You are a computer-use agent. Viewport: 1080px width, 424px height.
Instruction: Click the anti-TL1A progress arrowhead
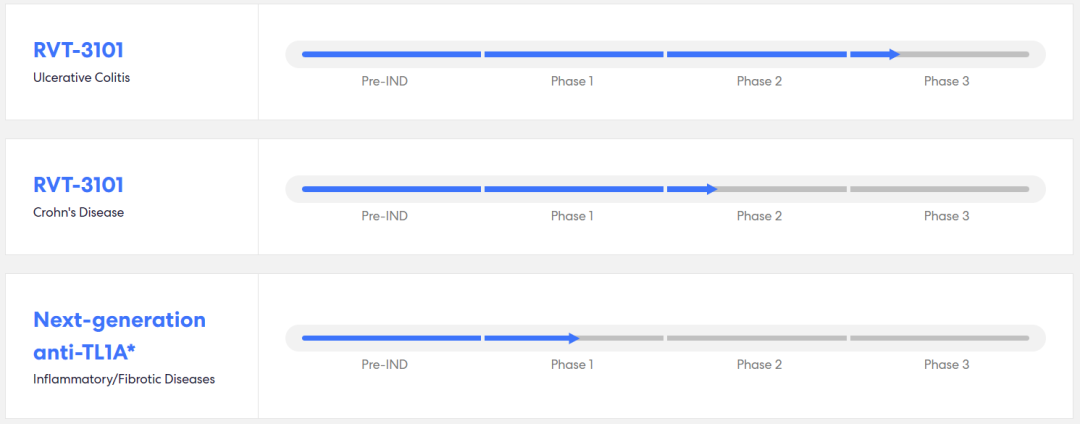[573, 338]
